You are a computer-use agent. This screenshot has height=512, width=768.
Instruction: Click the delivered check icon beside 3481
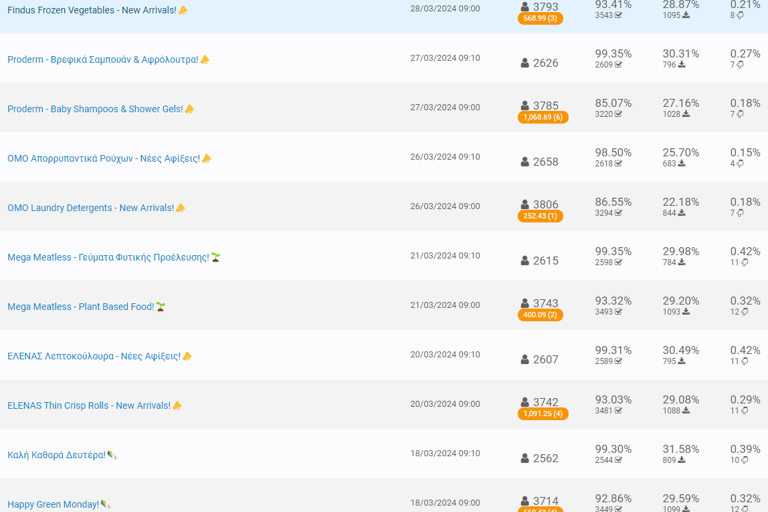[x=619, y=411]
